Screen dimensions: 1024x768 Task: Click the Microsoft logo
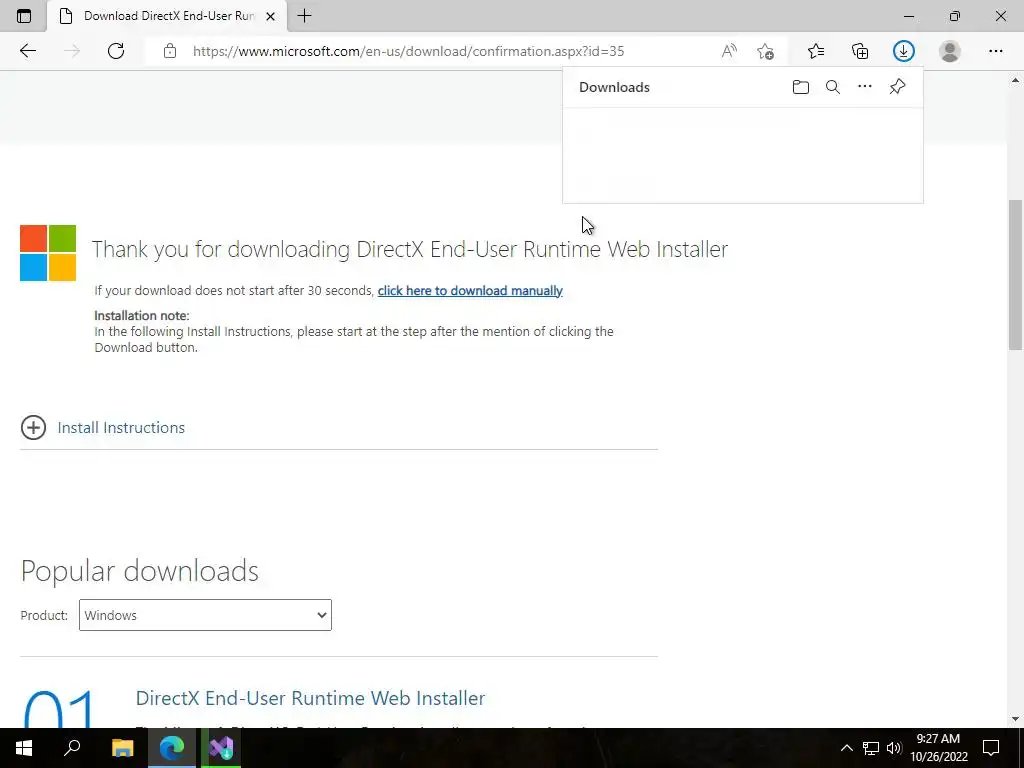tap(48, 253)
